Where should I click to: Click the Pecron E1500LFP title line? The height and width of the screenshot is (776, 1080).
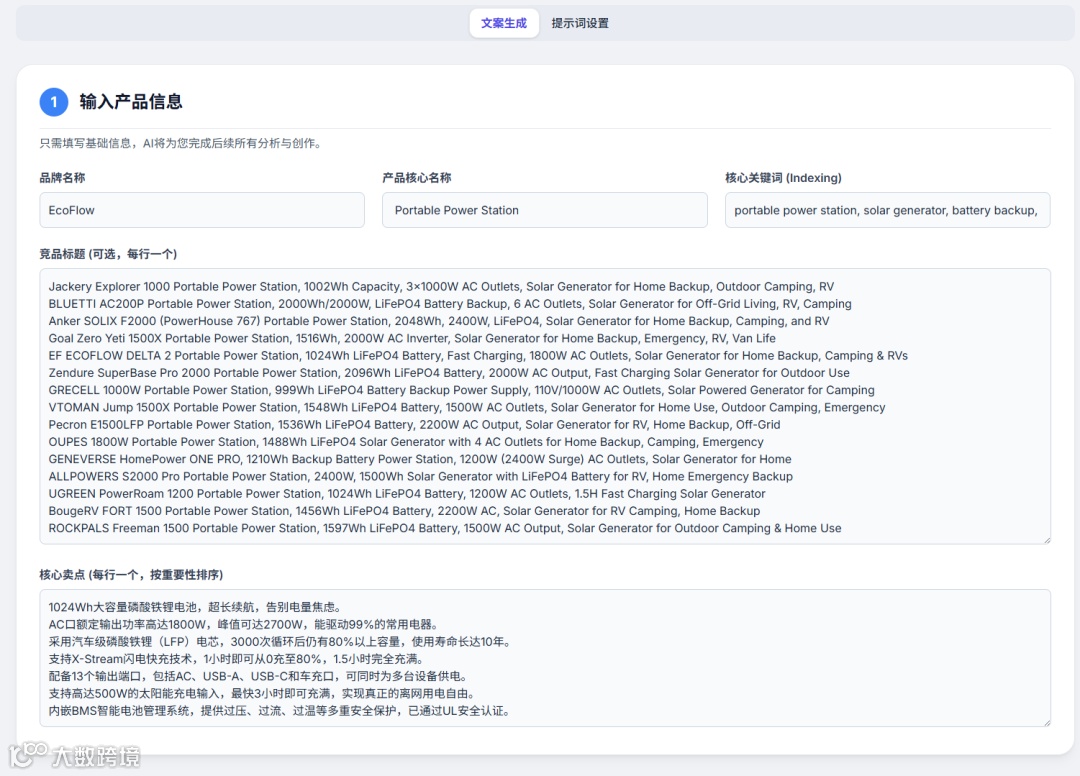click(414, 424)
